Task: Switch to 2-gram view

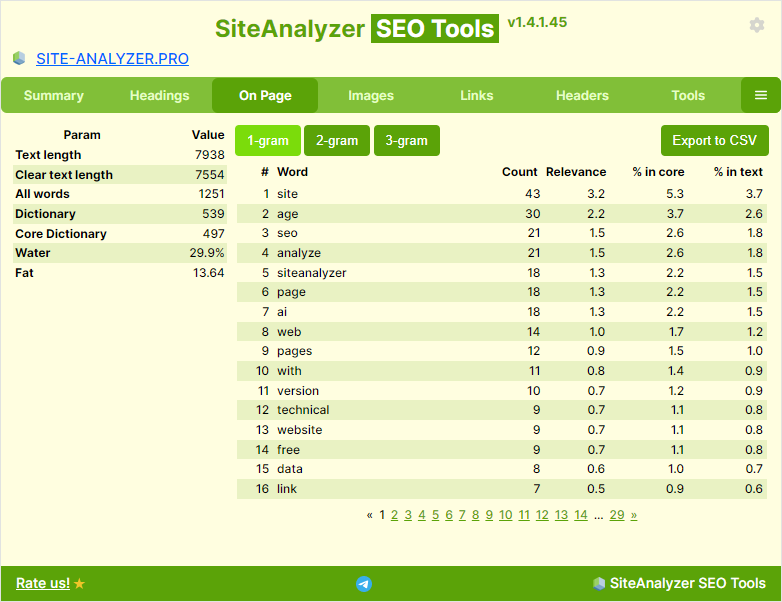Action: point(337,141)
